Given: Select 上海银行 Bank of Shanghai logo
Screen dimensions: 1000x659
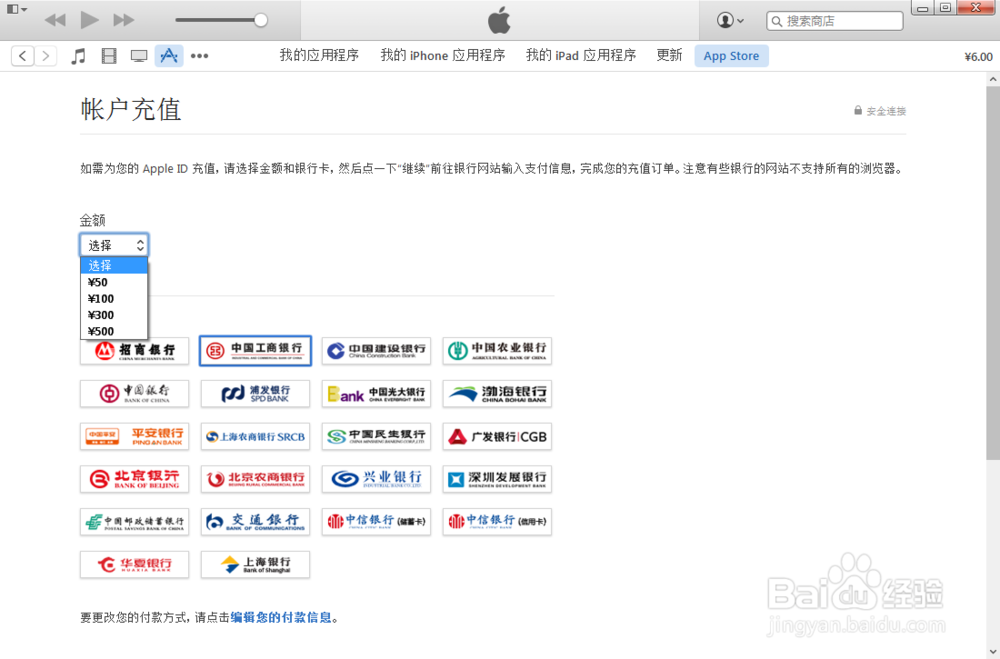Looking at the screenshot, I should point(255,565).
